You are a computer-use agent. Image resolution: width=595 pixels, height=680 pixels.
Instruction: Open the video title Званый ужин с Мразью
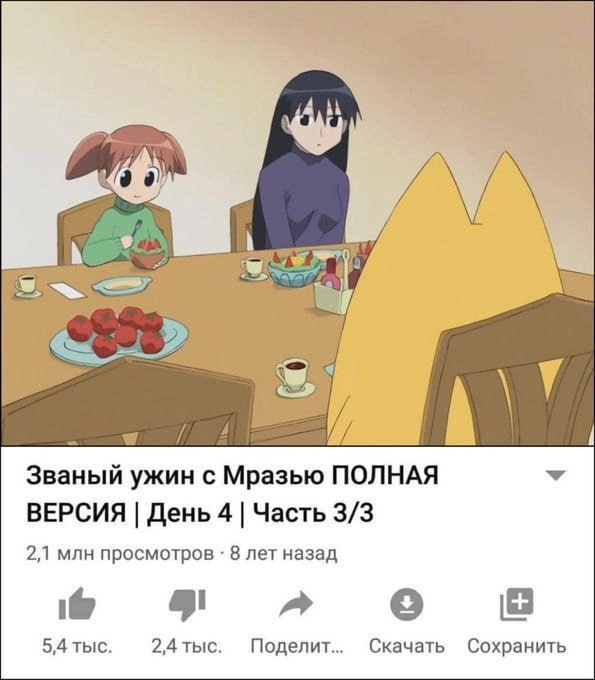(x=232, y=494)
